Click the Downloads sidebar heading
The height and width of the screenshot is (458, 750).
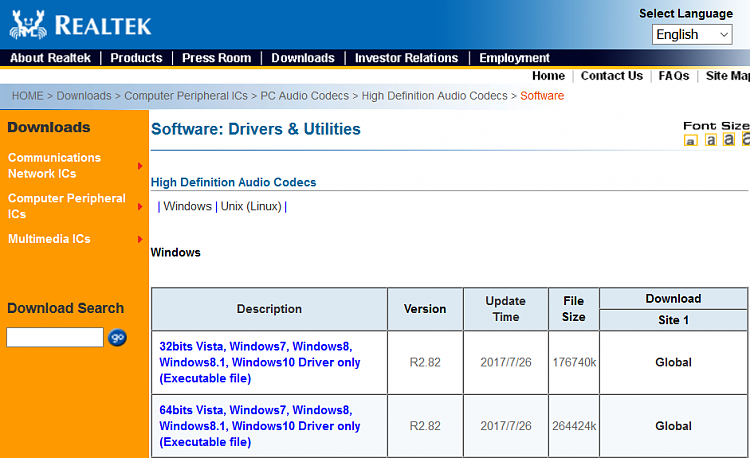(49, 127)
